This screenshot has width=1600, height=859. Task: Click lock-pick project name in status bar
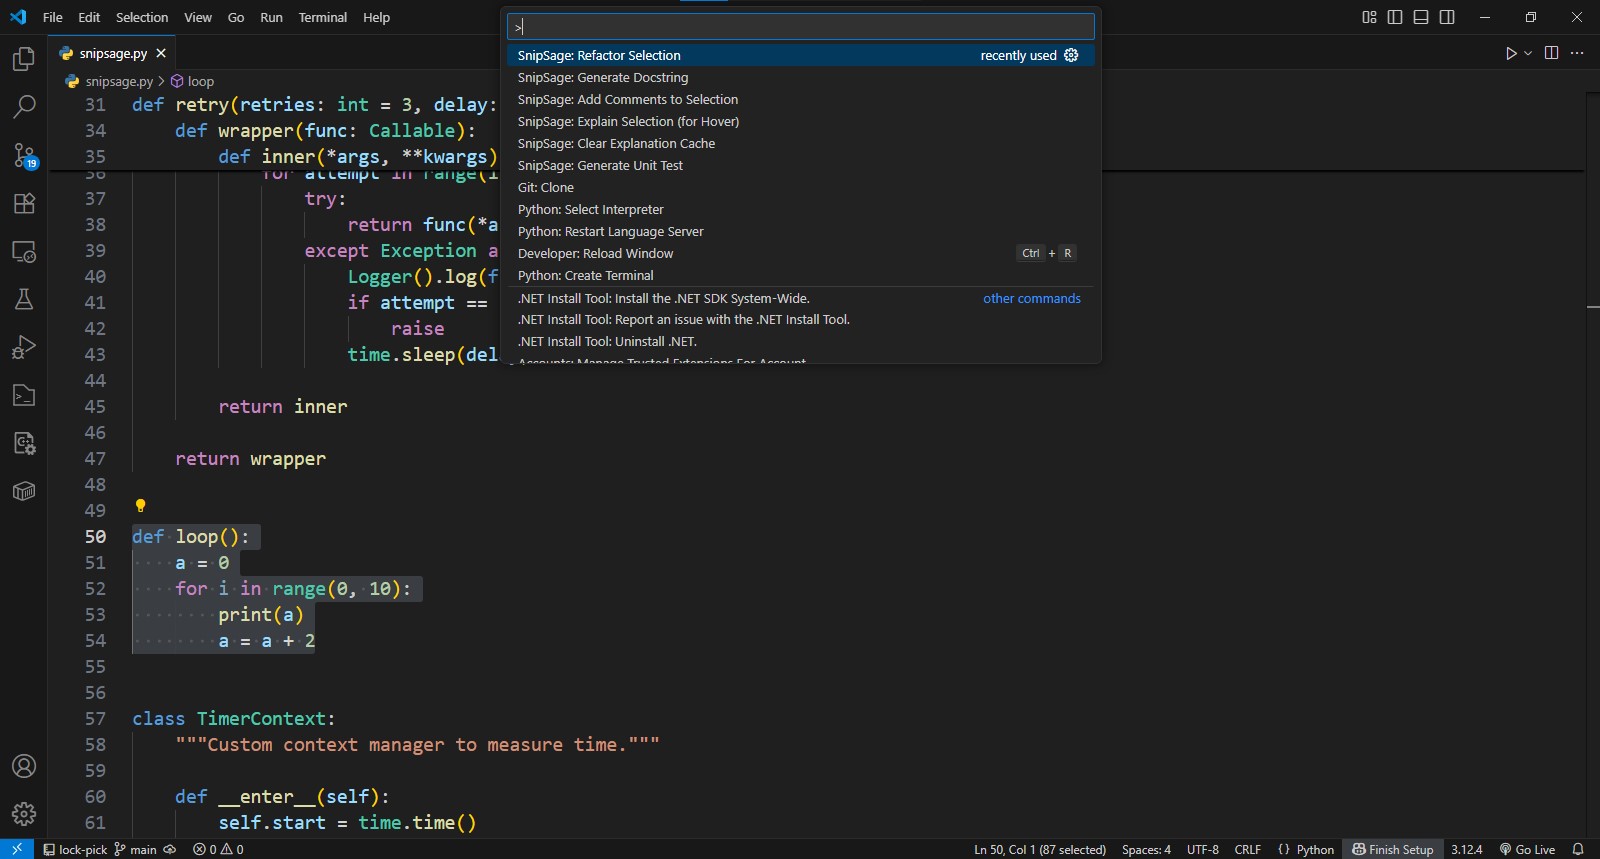pyautogui.click(x=74, y=849)
